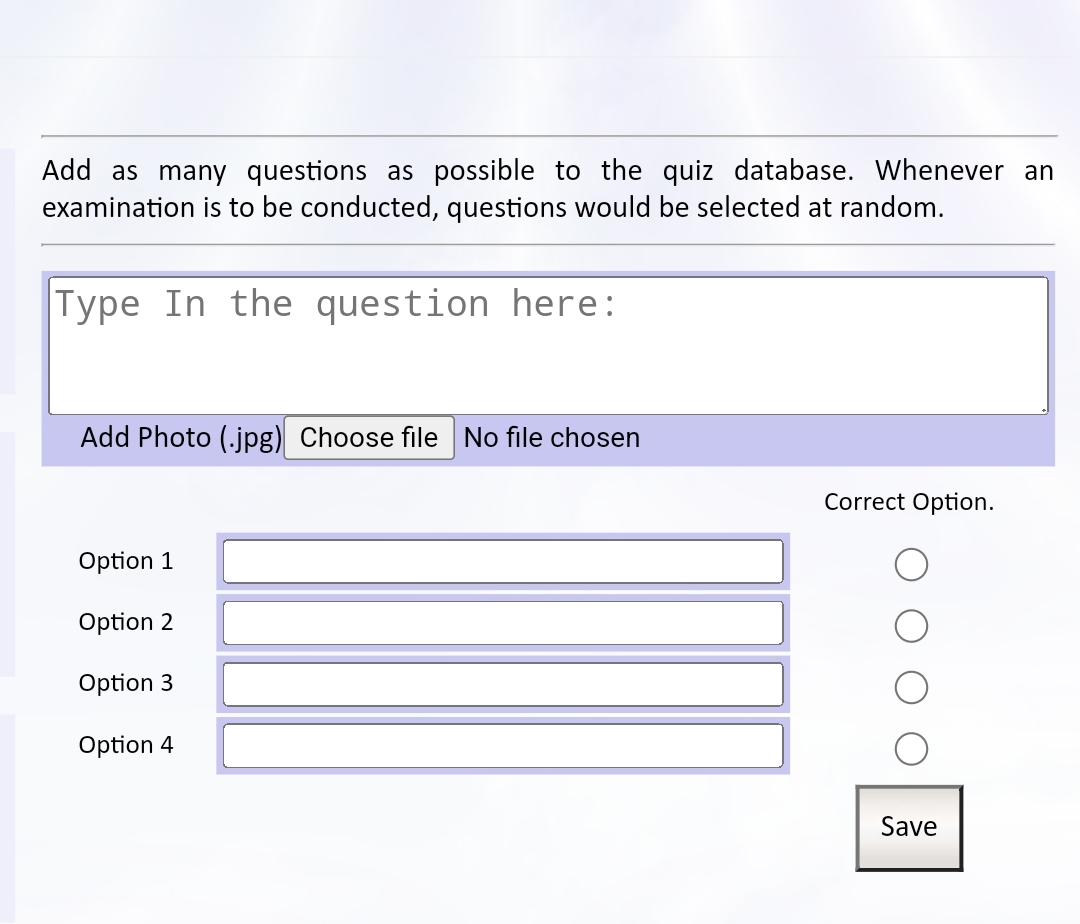Click the Option 1 label
The image size is (1080, 924).
point(126,561)
